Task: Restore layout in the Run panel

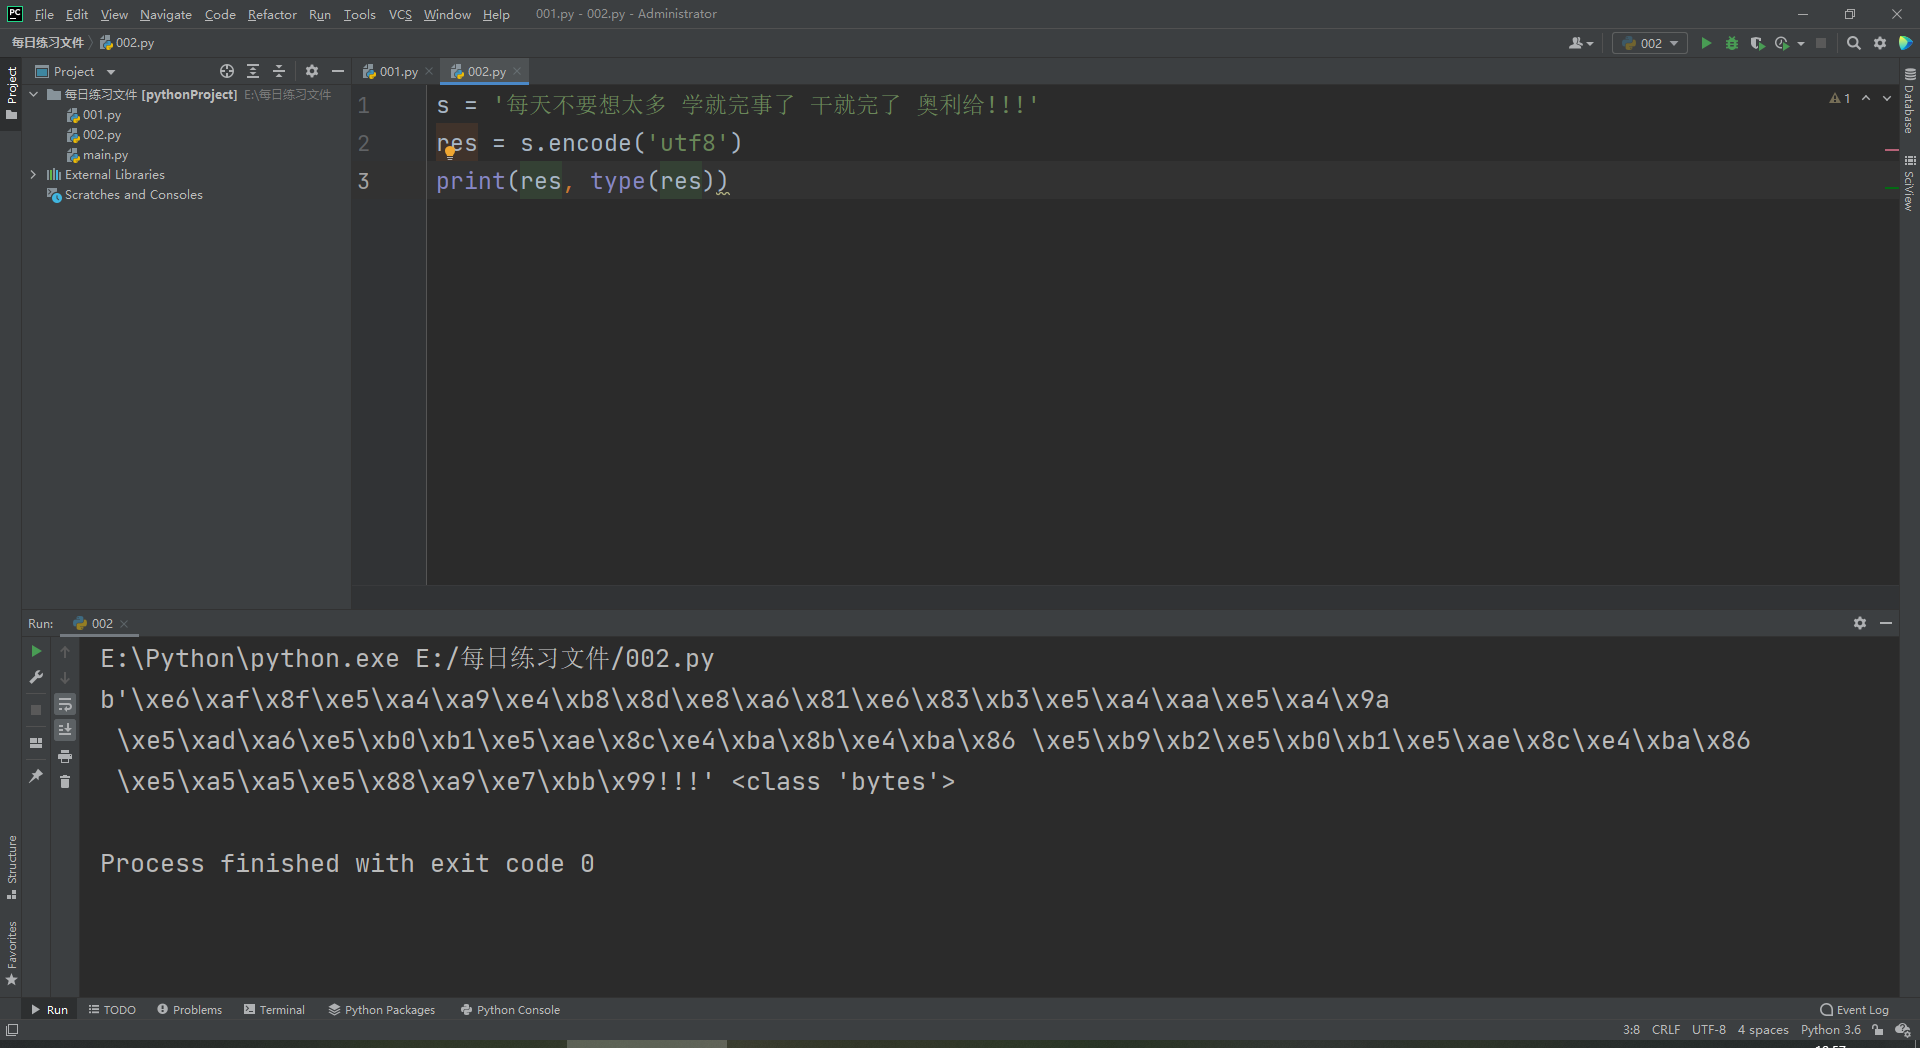Action: click(36, 743)
